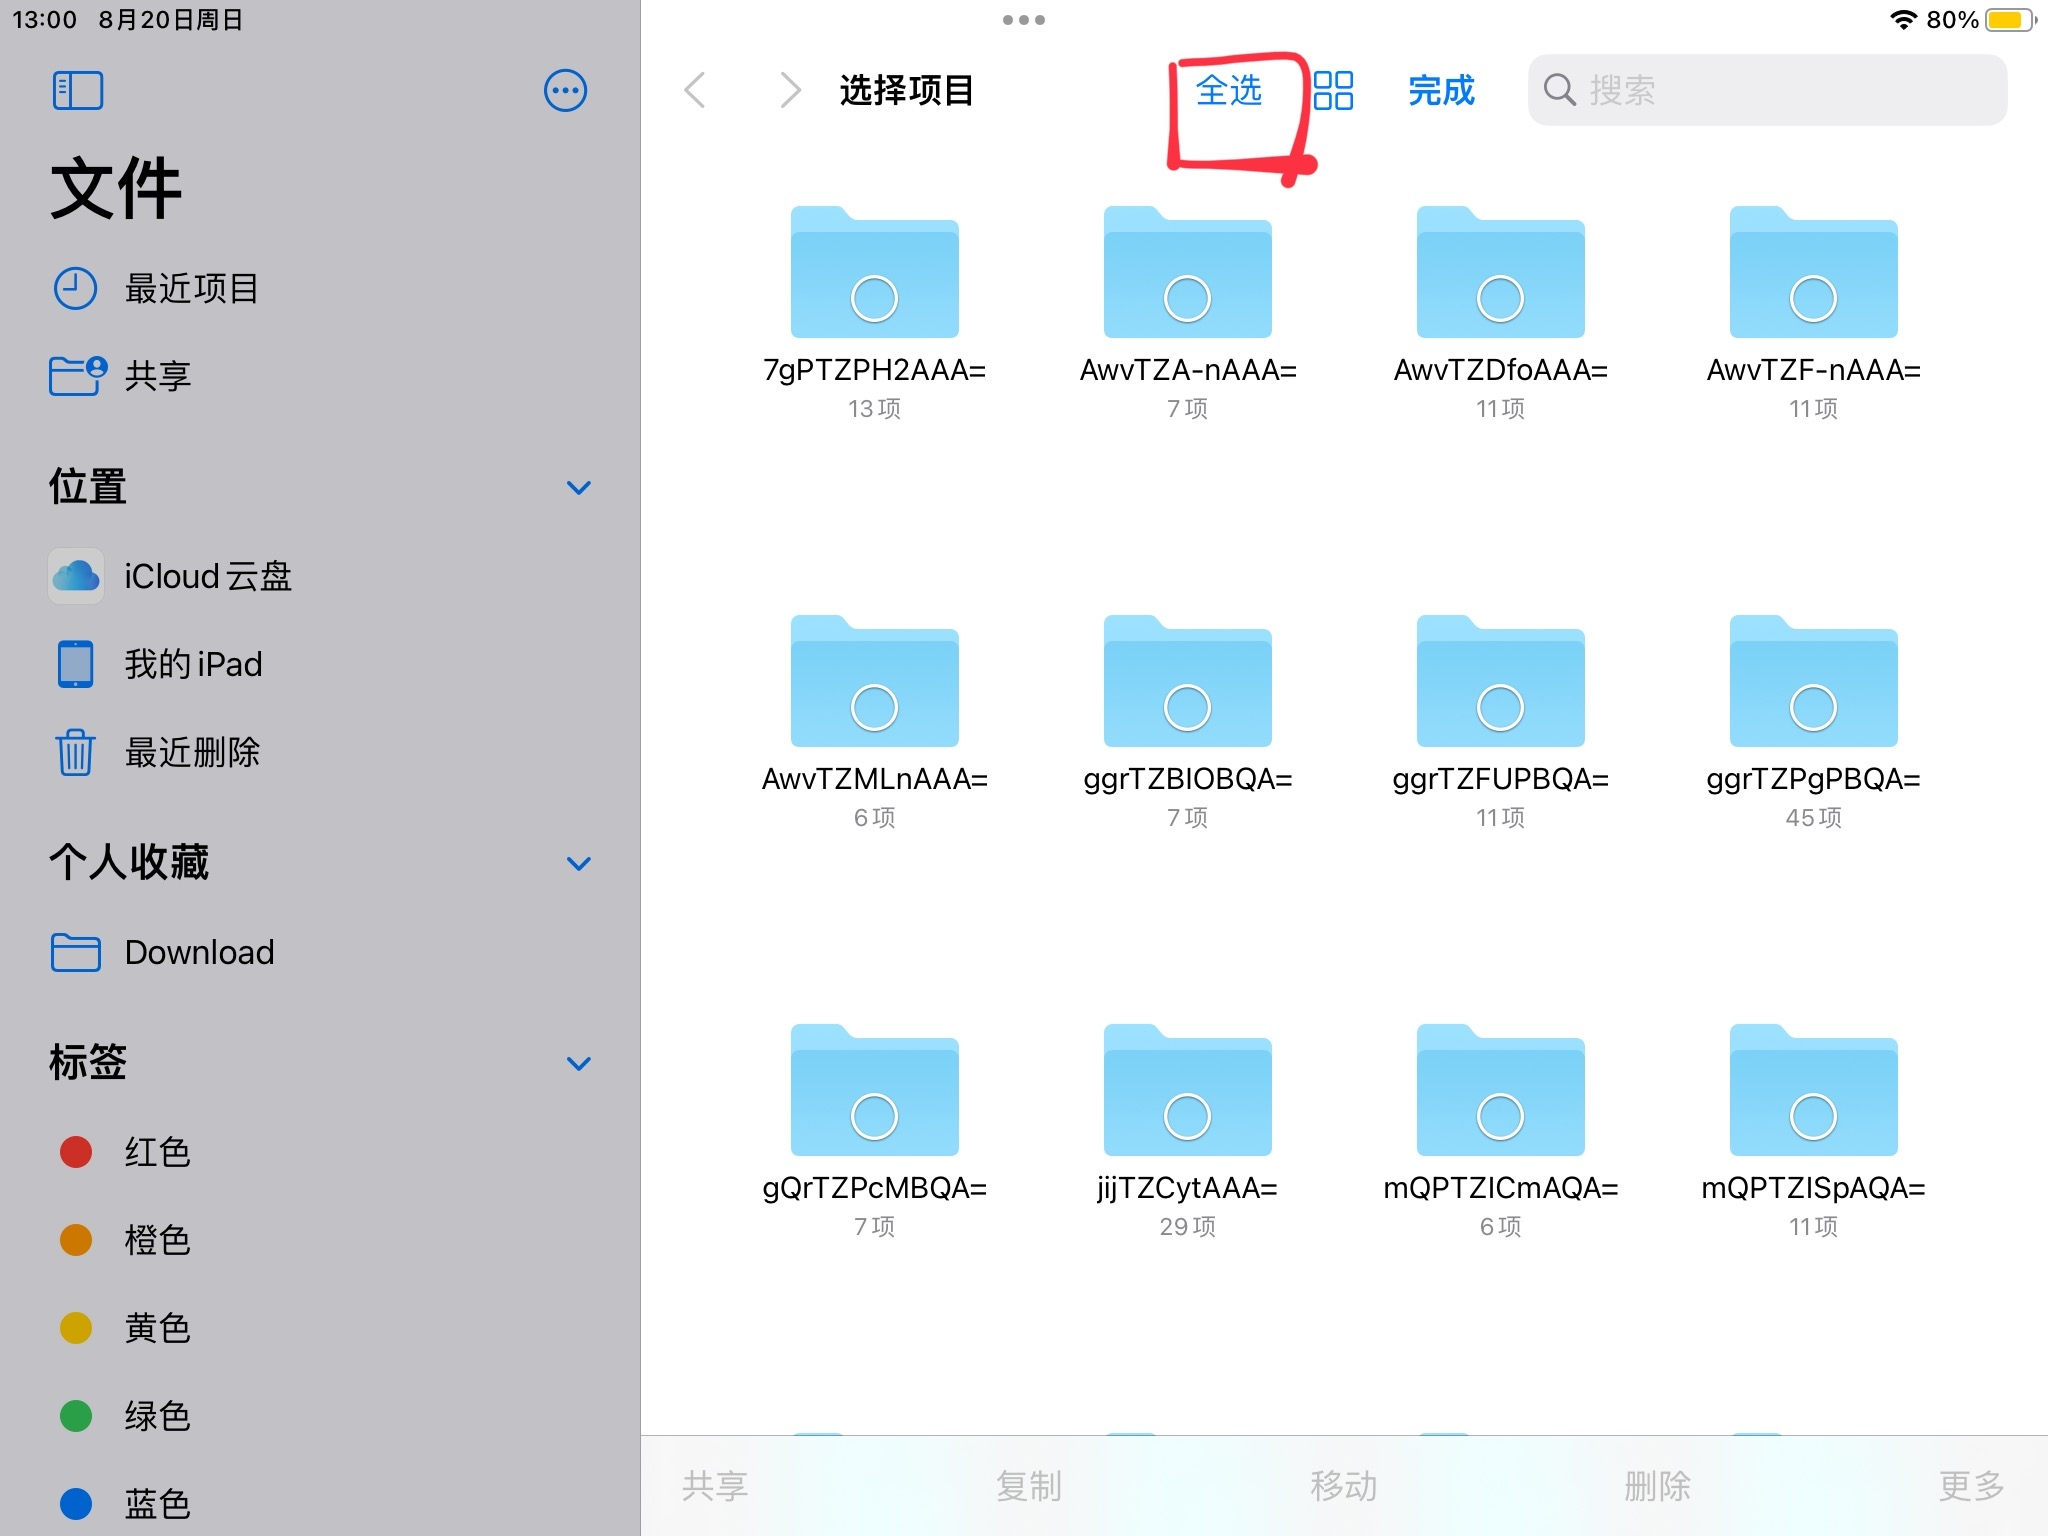Viewport: 2048px width, 1536px height.
Task: Go back with the left chevron
Action: pos(695,91)
